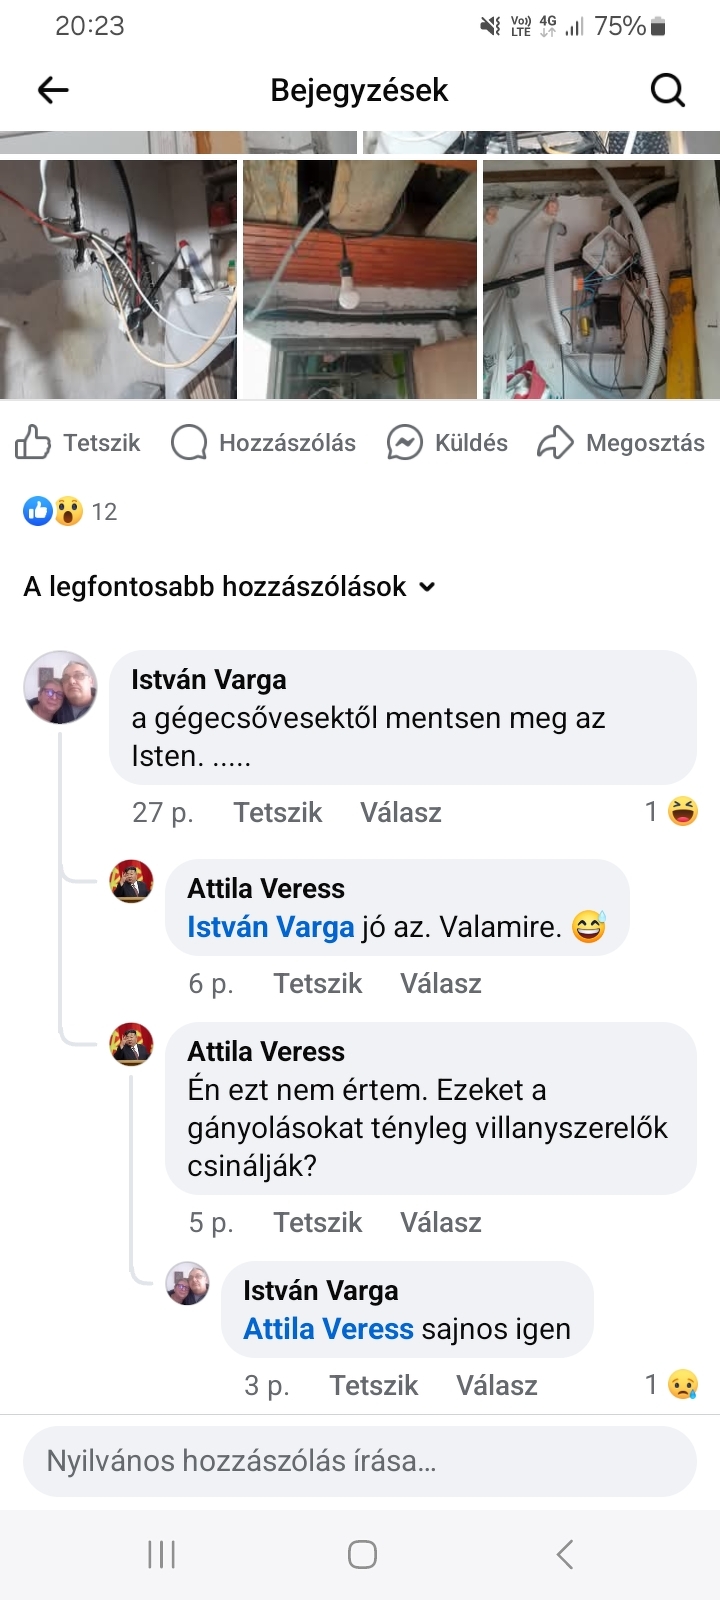This screenshot has width=720, height=1600.
Task: Tap the 'Nyilvános hozzászólás írása' comment field
Action: coord(360,1461)
